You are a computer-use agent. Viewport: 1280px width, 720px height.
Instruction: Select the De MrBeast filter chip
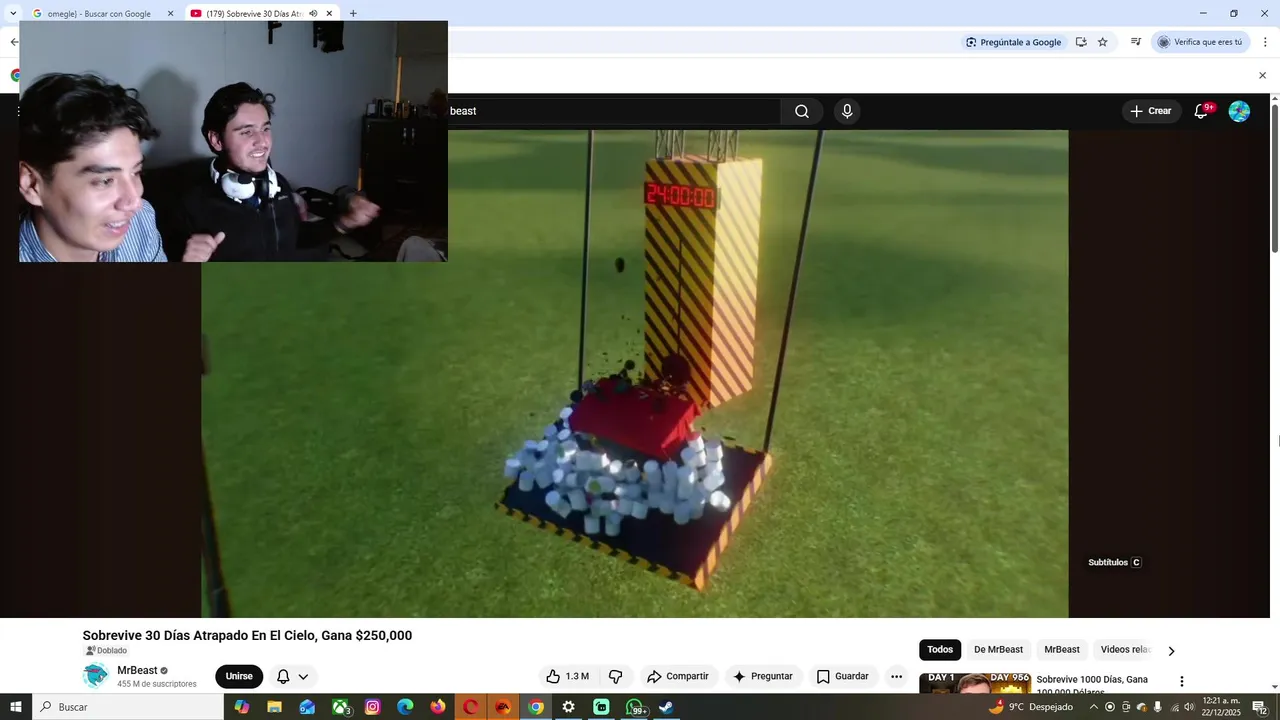coord(998,649)
